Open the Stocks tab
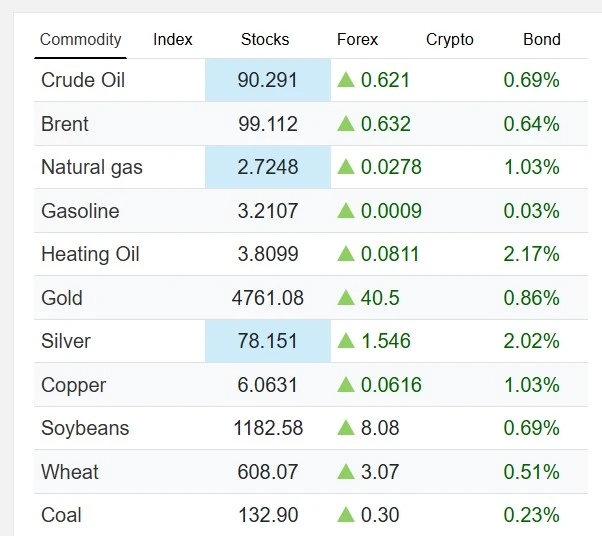The width and height of the screenshot is (602, 536). click(x=265, y=40)
